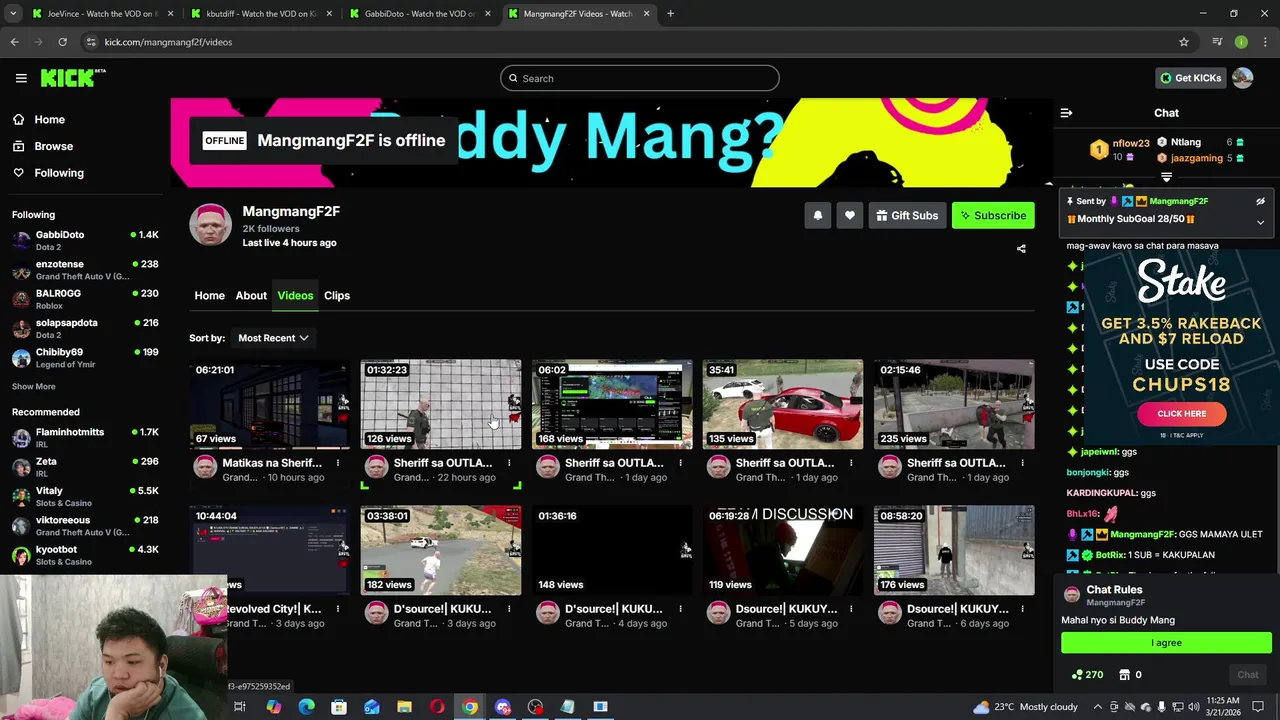Click the MangmangF2F channel avatar
Image resolution: width=1280 pixels, height=720 pixels.
pyautogui.click(x=211, y=226)
